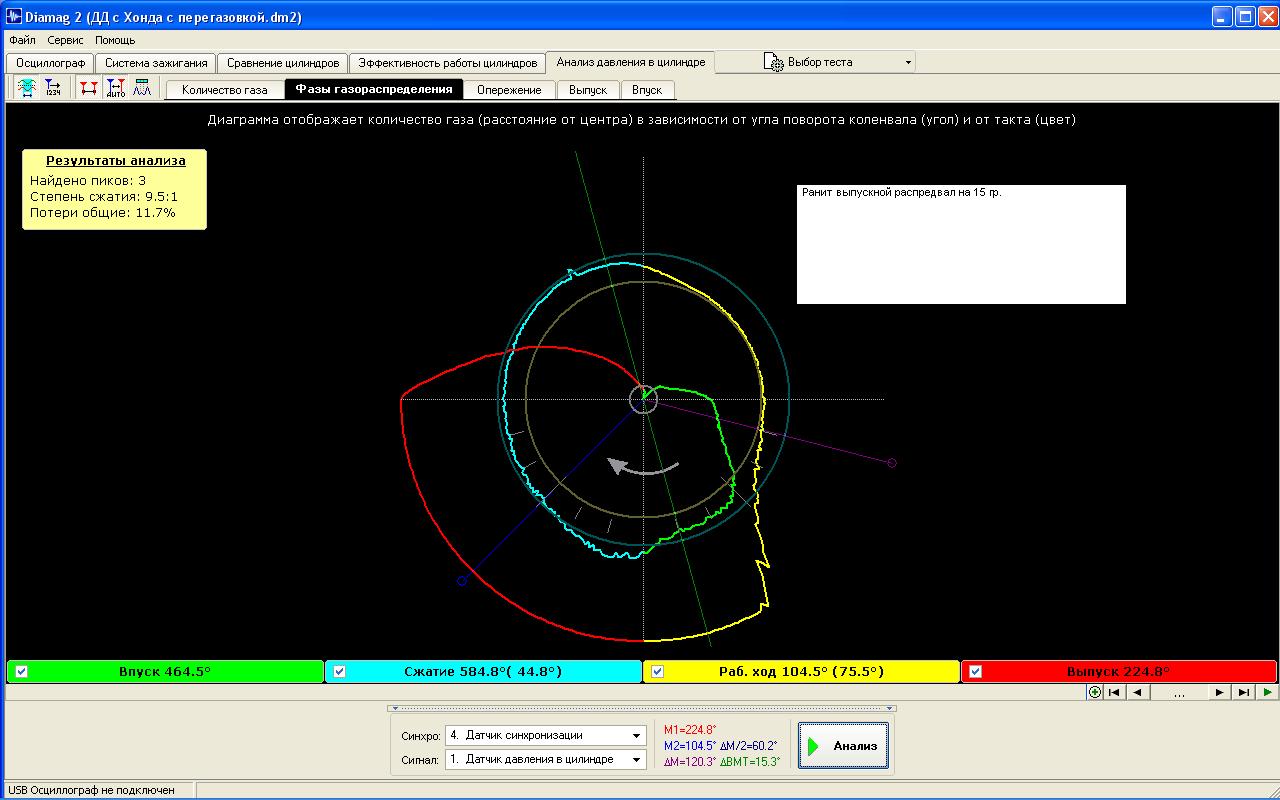Click the yellow Раб. ход phase color bar

[x=801, y=672]
